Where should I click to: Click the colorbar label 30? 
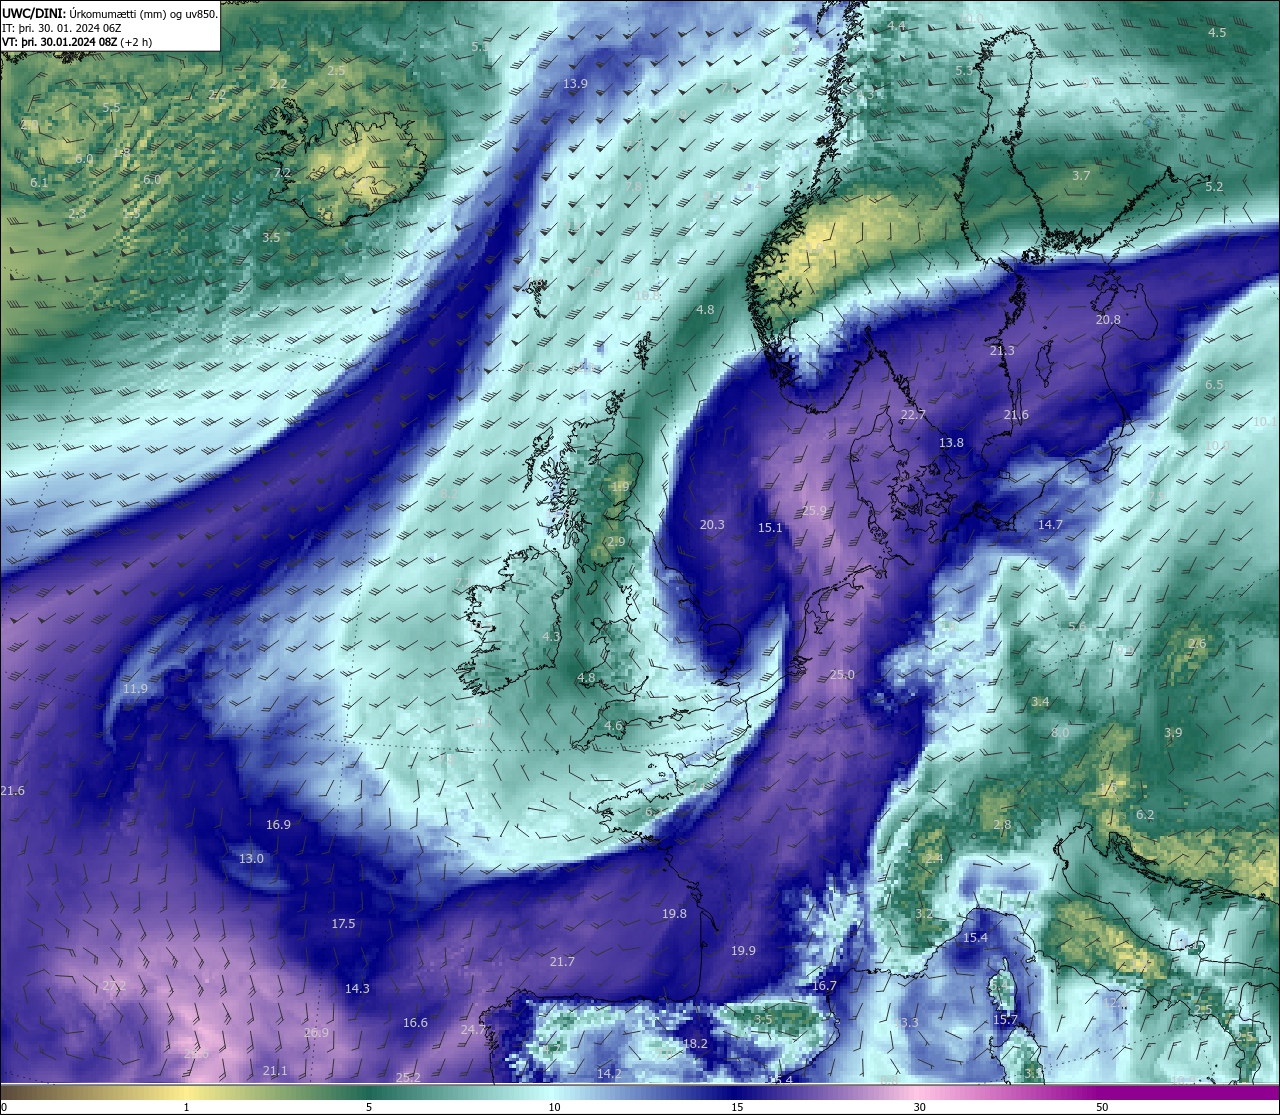919,1107
